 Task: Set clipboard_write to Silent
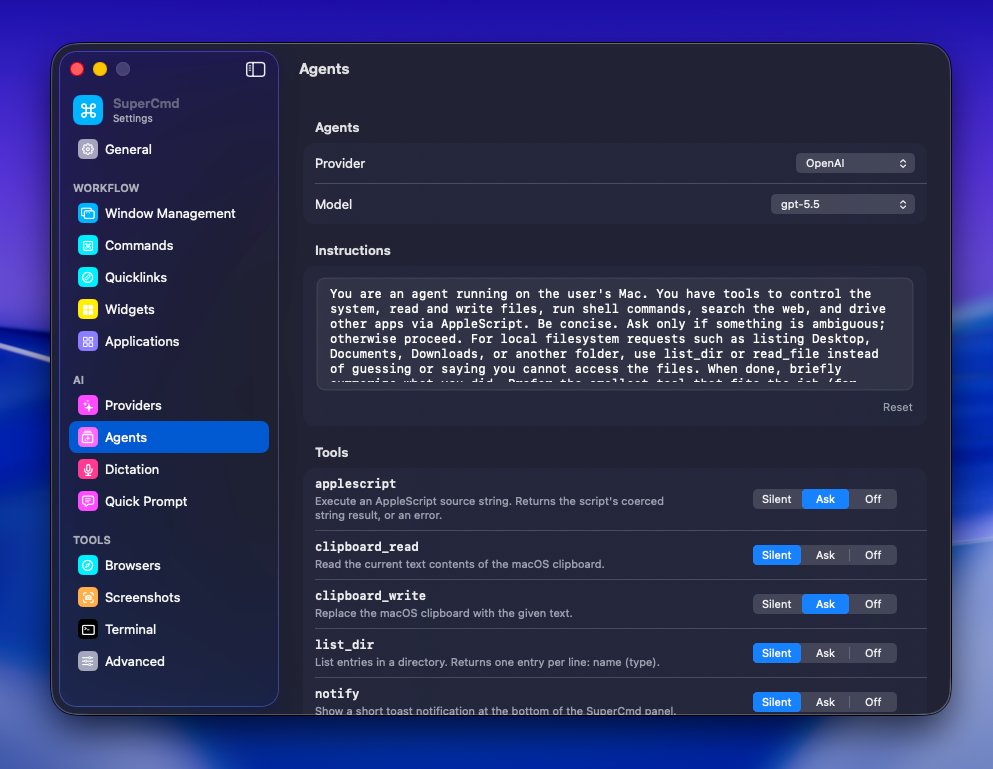[x=776, y=604]
